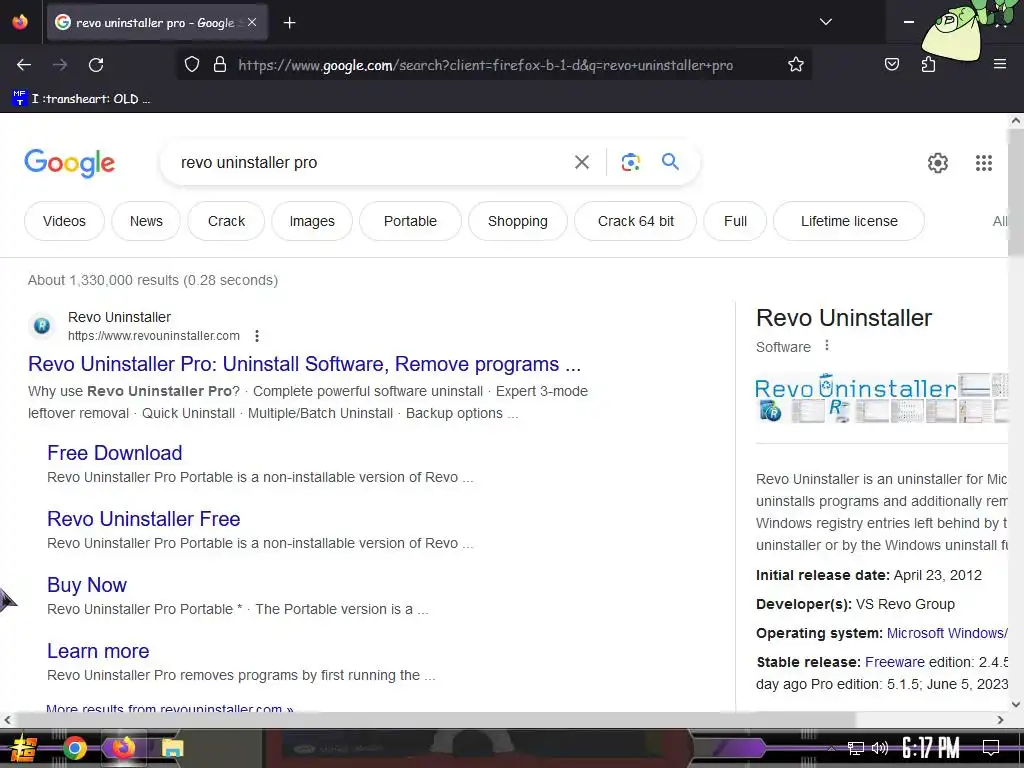This screenshot has height=768, width=1024.
Task: Click the scroll down arrow
Action: point(1016,704)
